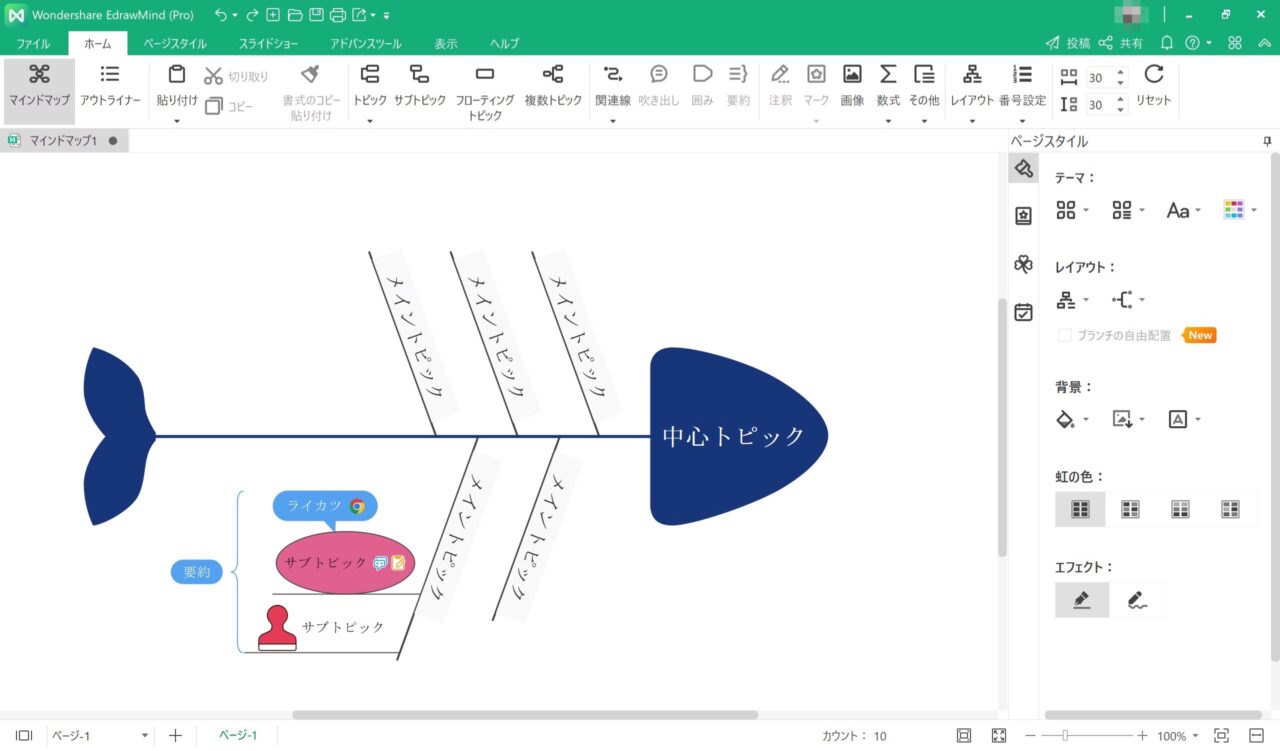
Task: Open the background image dropdown
Action: (1129, 420)
